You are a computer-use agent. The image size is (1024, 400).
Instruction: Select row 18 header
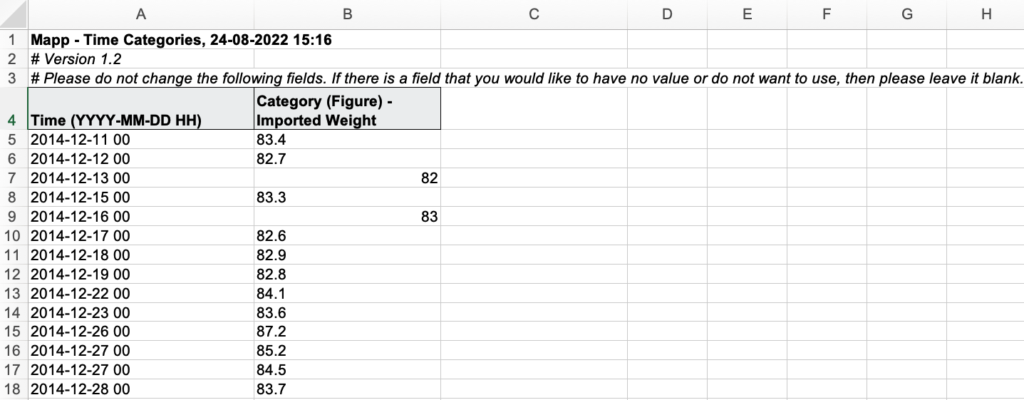pos(14,390)
